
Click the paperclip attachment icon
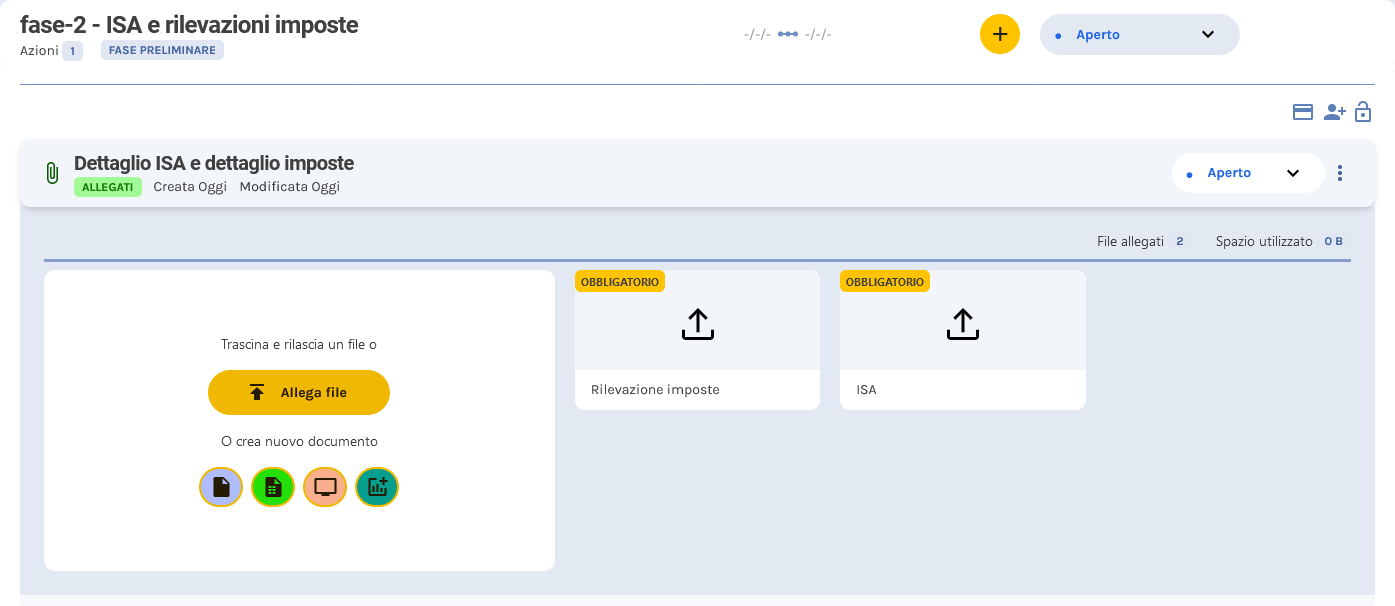pyautogui.click(x=50, y=172)
